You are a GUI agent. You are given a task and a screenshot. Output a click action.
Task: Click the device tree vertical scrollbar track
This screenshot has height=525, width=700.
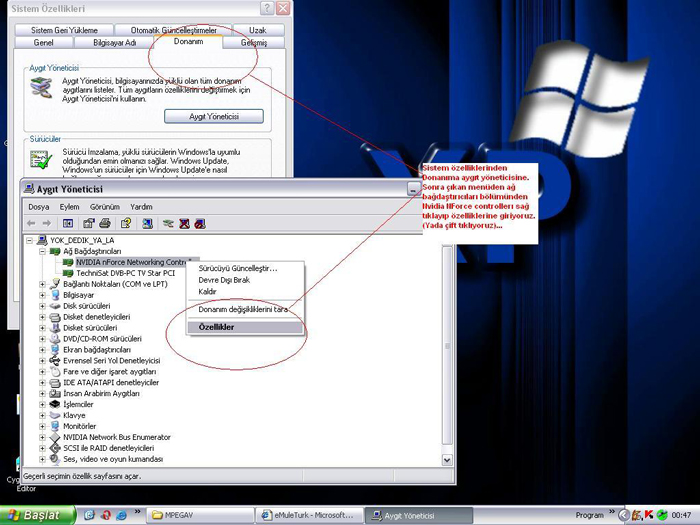(446, 349)
